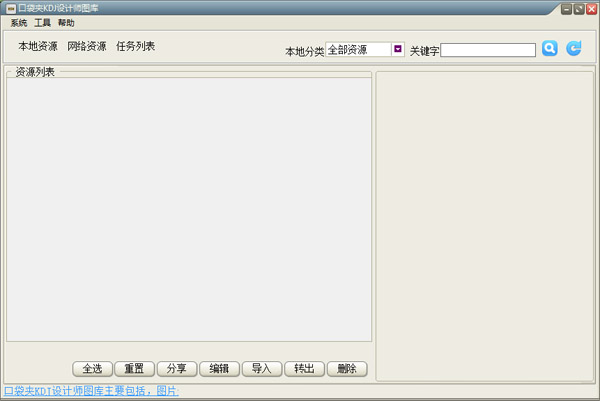This screenshot has height=401, width=600.
Task: Focus the 关键字 search input field
Action: (488, 50)
